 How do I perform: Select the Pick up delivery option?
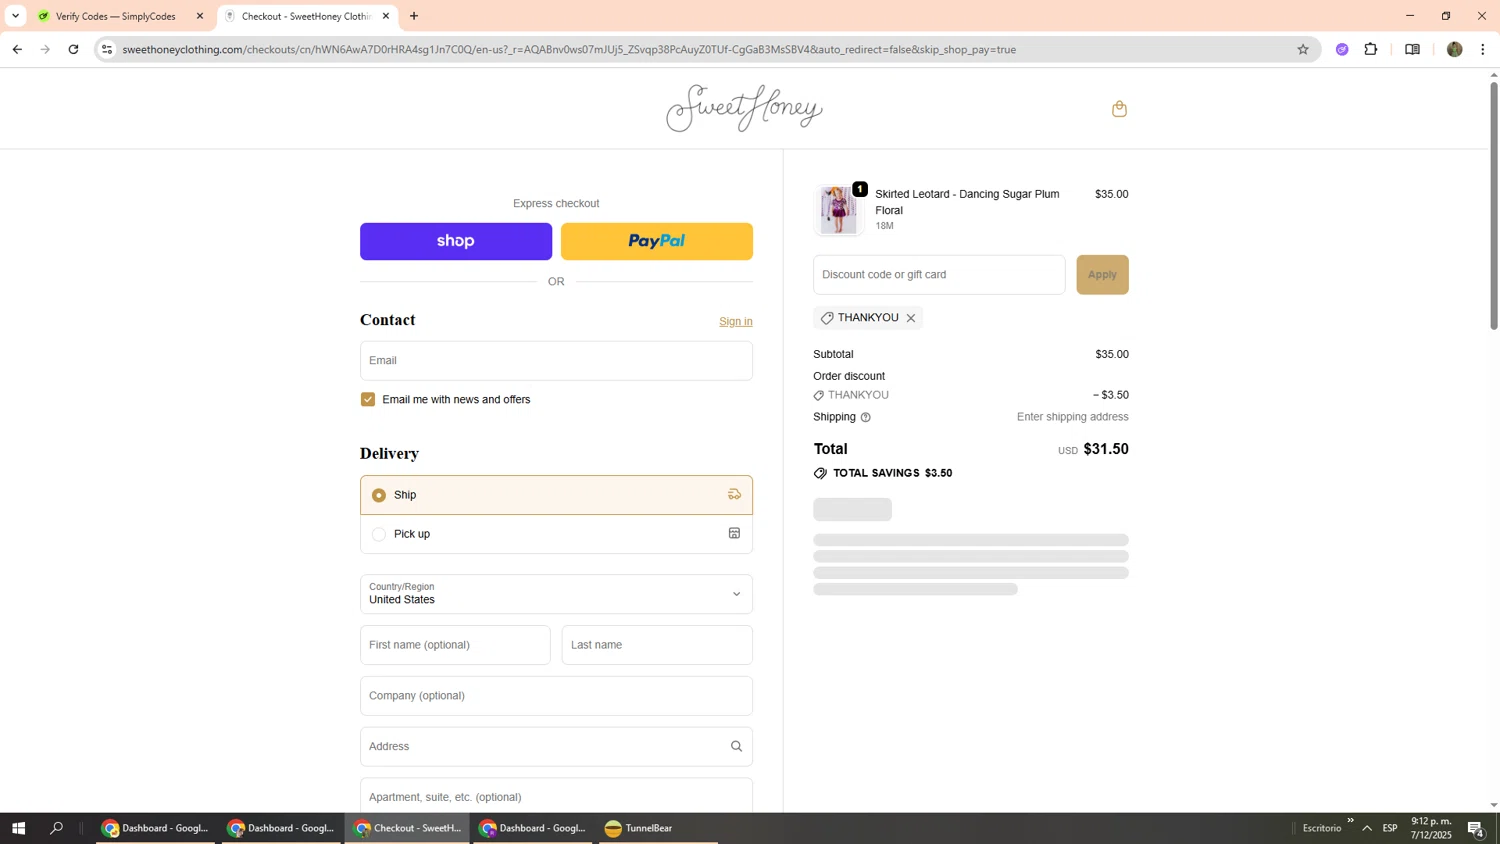(556, 534)
